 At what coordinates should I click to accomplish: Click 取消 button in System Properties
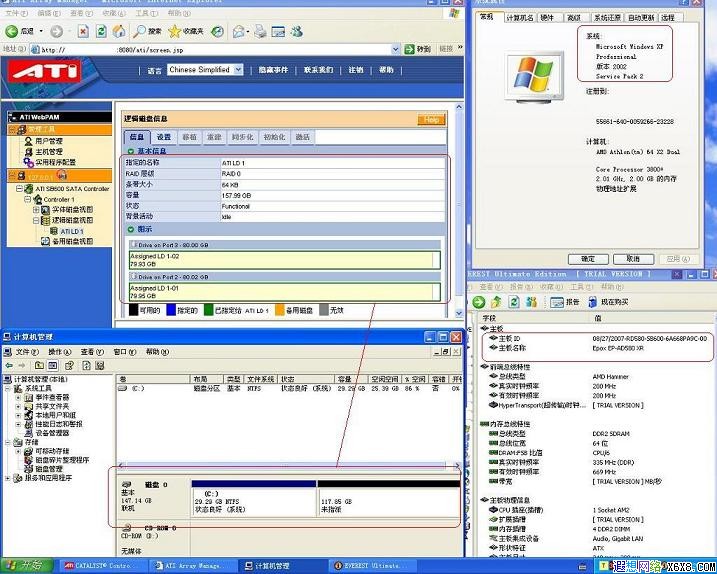tap(633, 259)
